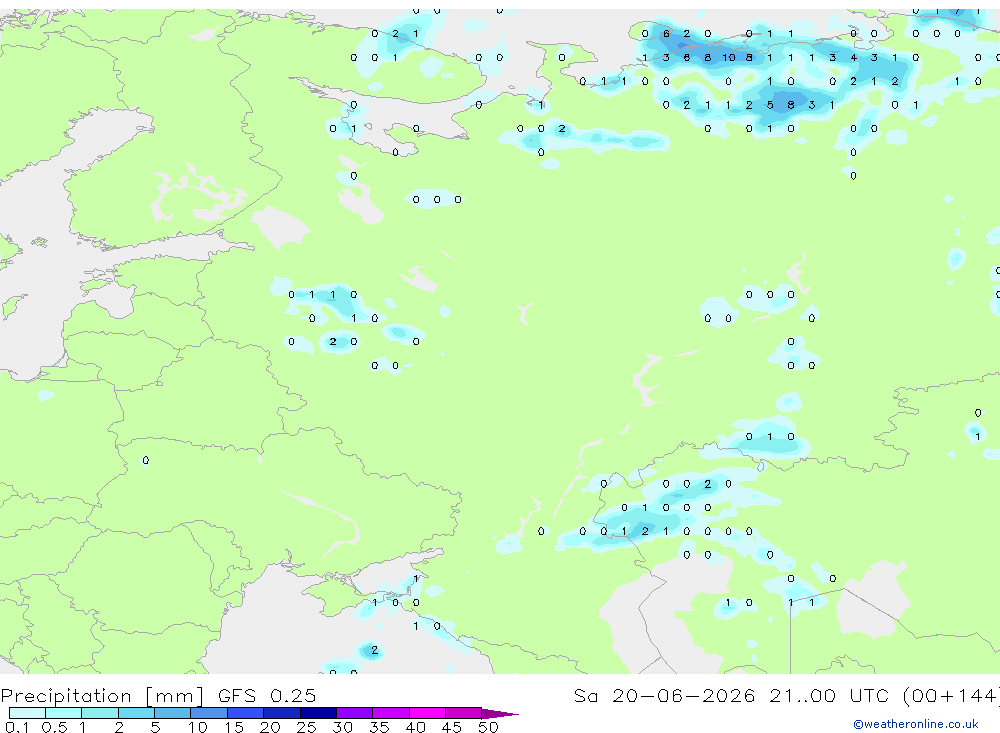The width and height of the screenshot is (1000, 733).
Task: Select the 15–20 mm legend swatch
Action: click(246, 713)
